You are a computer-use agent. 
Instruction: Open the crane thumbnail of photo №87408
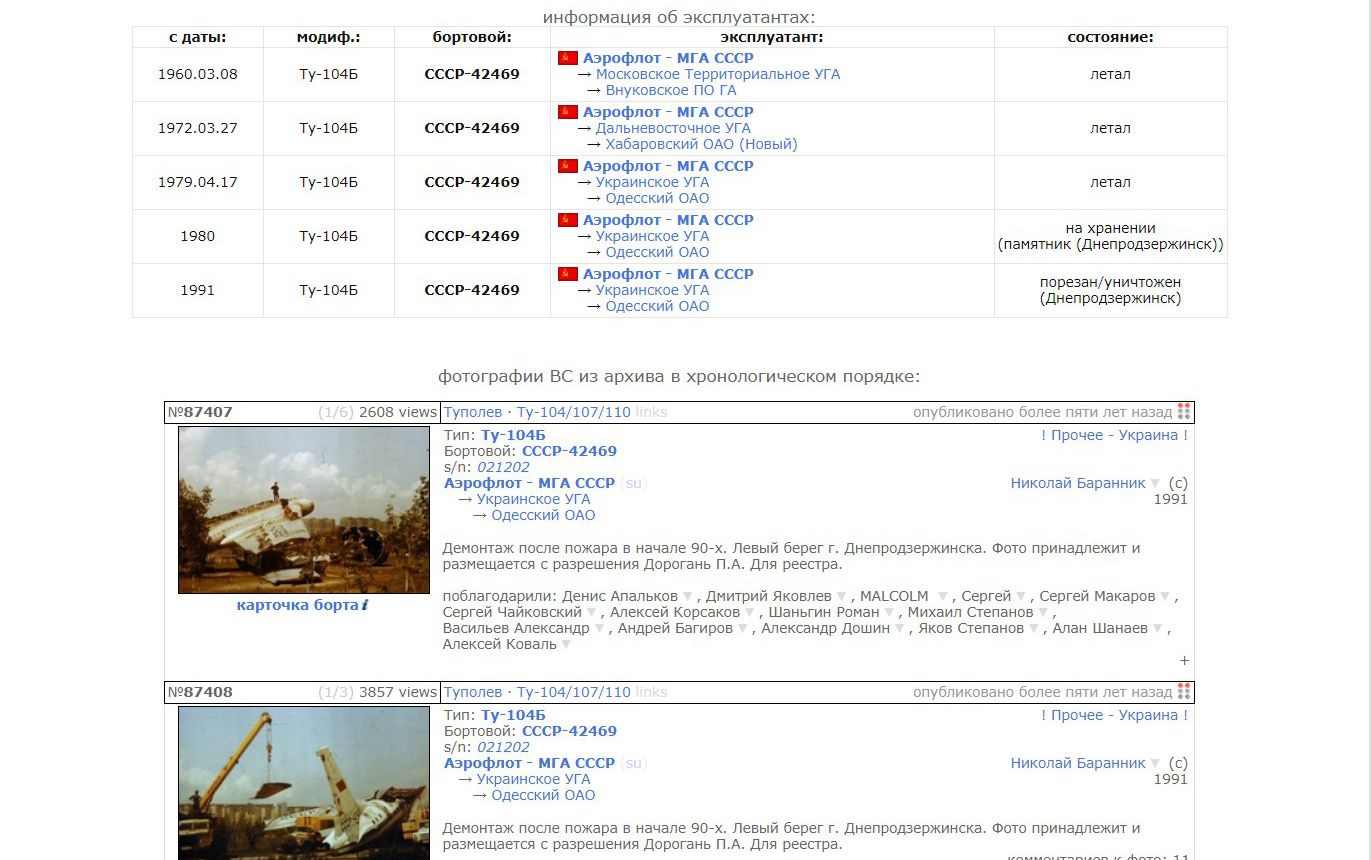[x=303, y=782]
